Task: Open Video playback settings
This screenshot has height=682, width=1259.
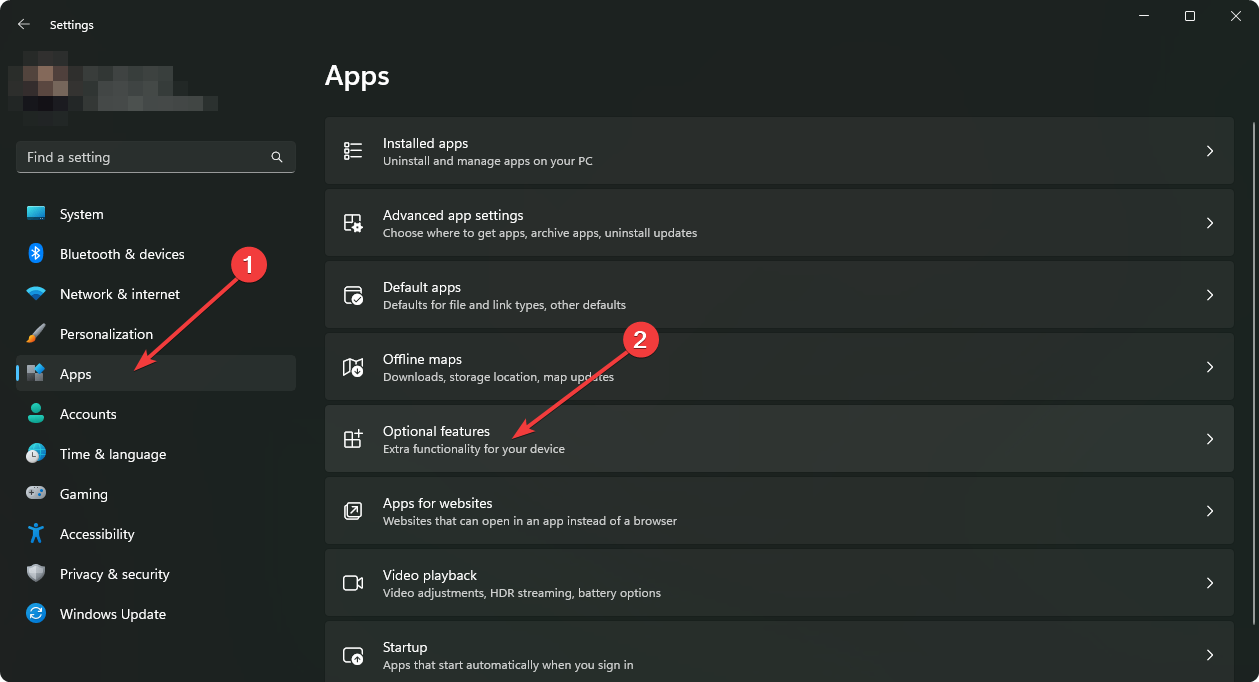Action: click(x=779, y=583)
